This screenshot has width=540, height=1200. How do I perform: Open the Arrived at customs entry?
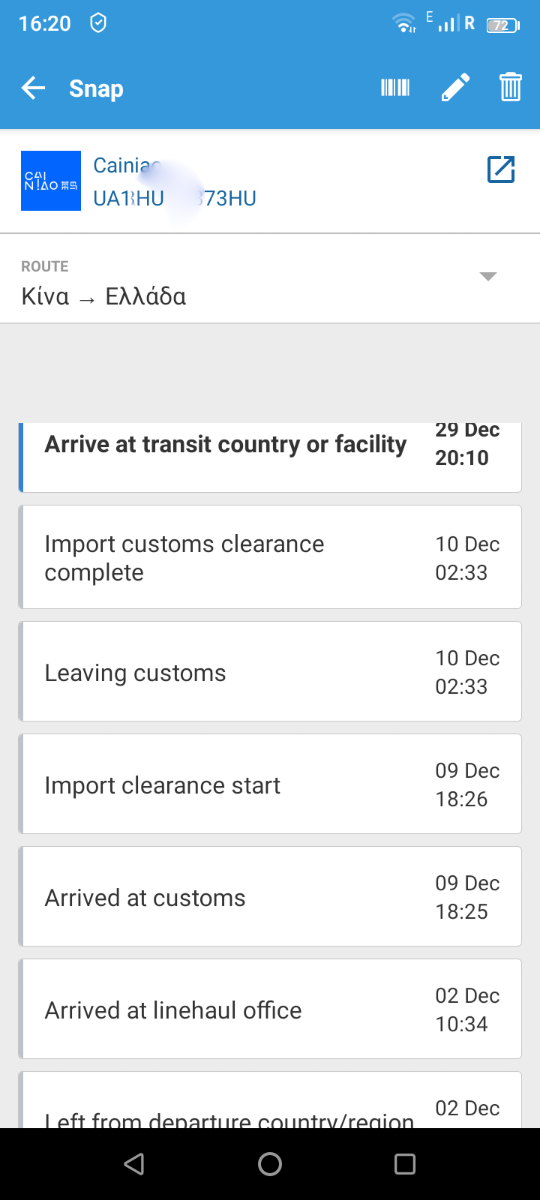(270, 897)
